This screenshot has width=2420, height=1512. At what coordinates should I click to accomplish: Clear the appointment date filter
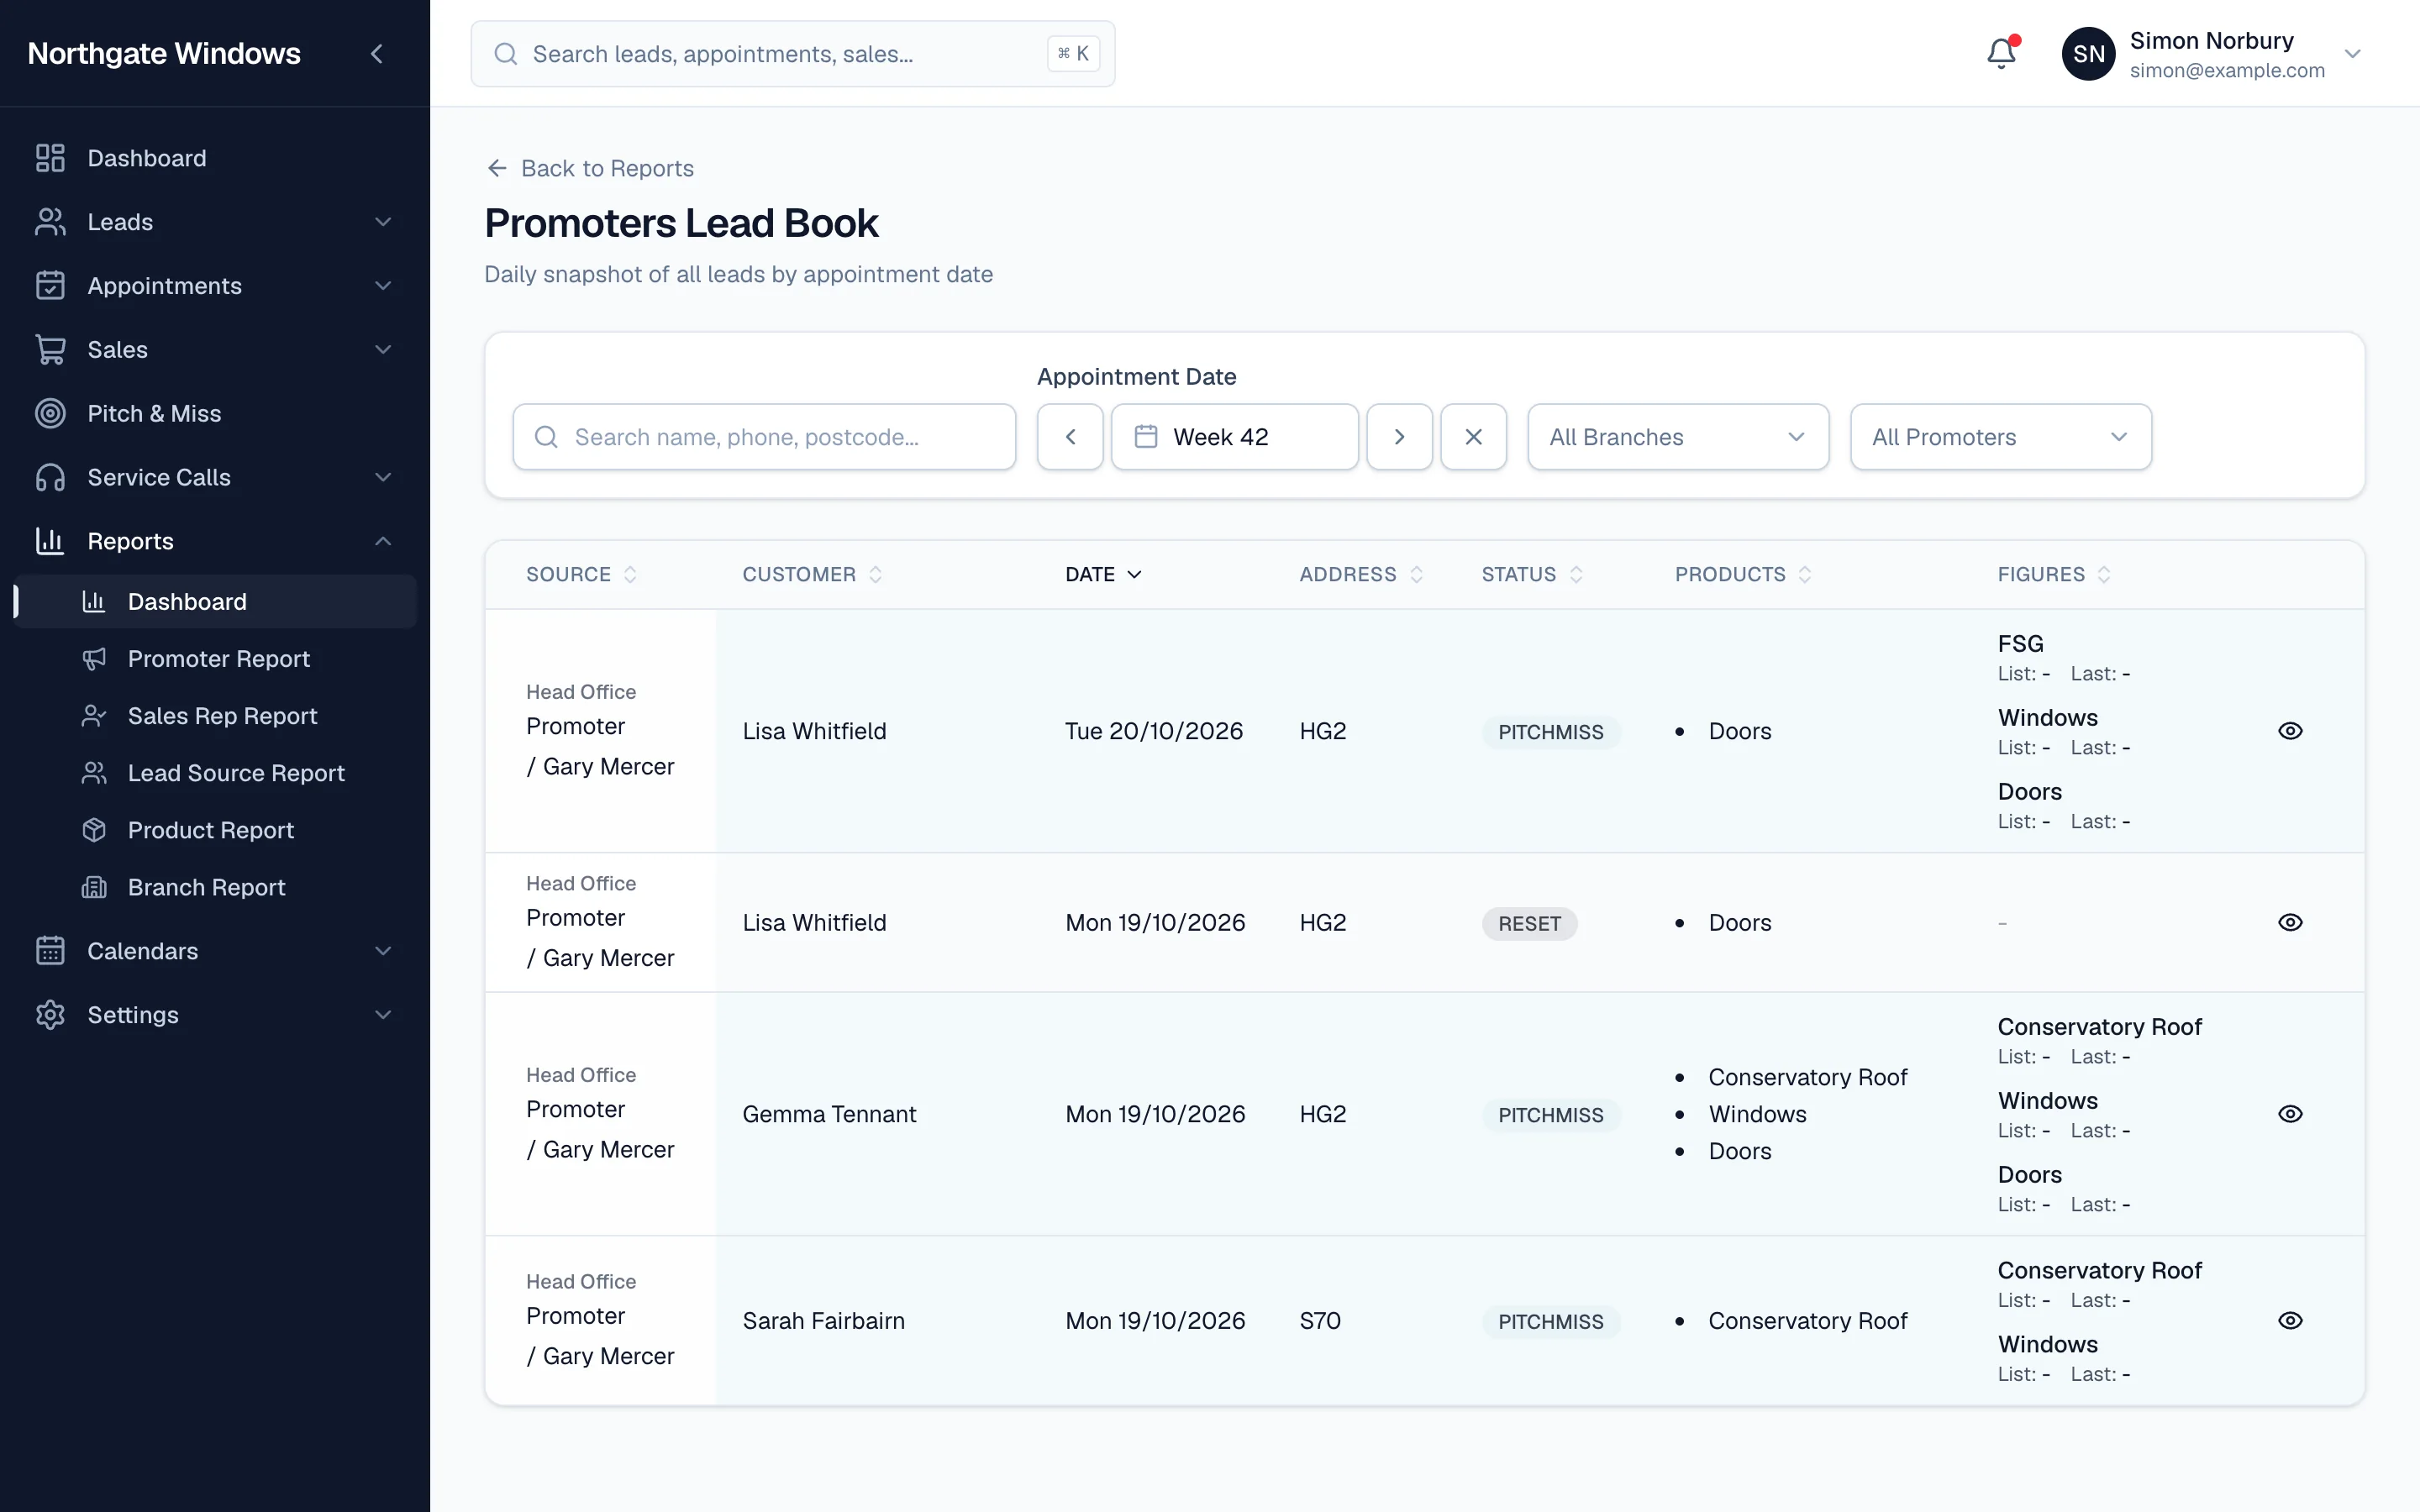pyautogui.click(x=1473, y=437)
